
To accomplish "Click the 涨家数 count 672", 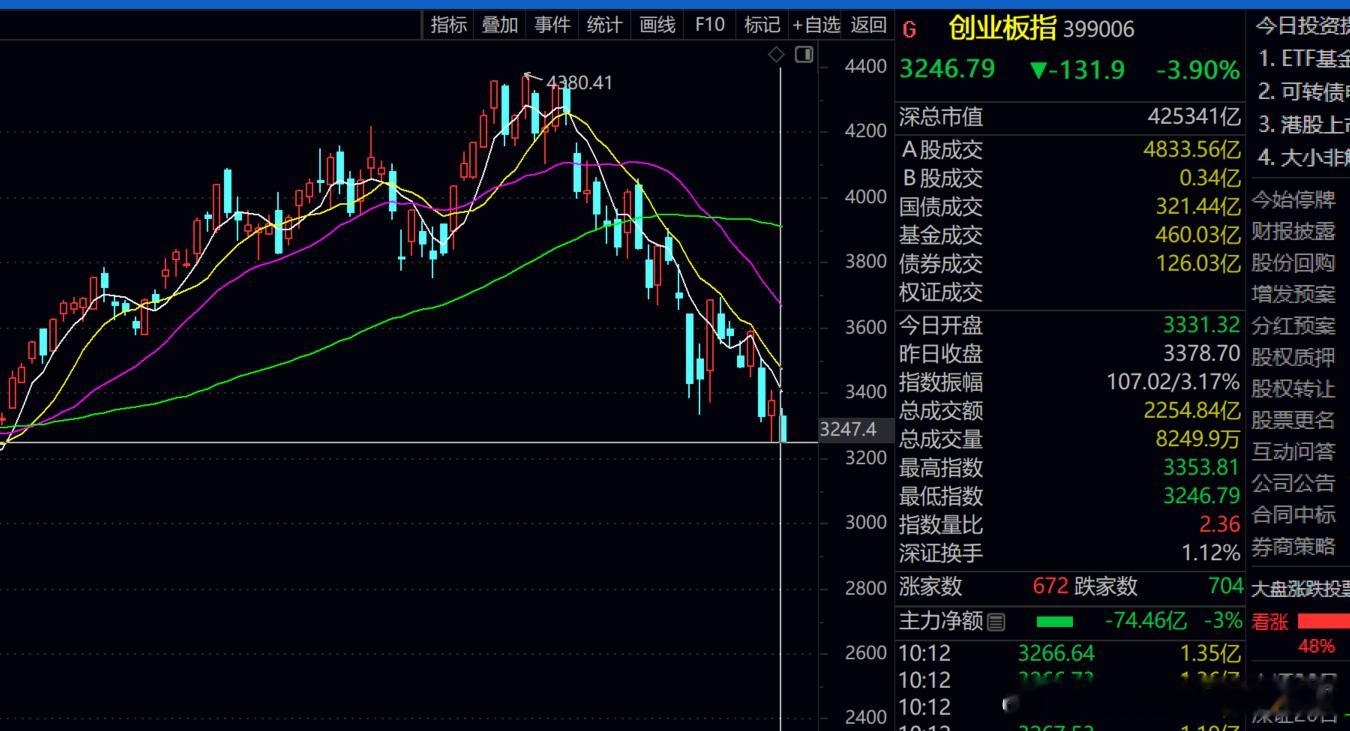I will 1051,586.
